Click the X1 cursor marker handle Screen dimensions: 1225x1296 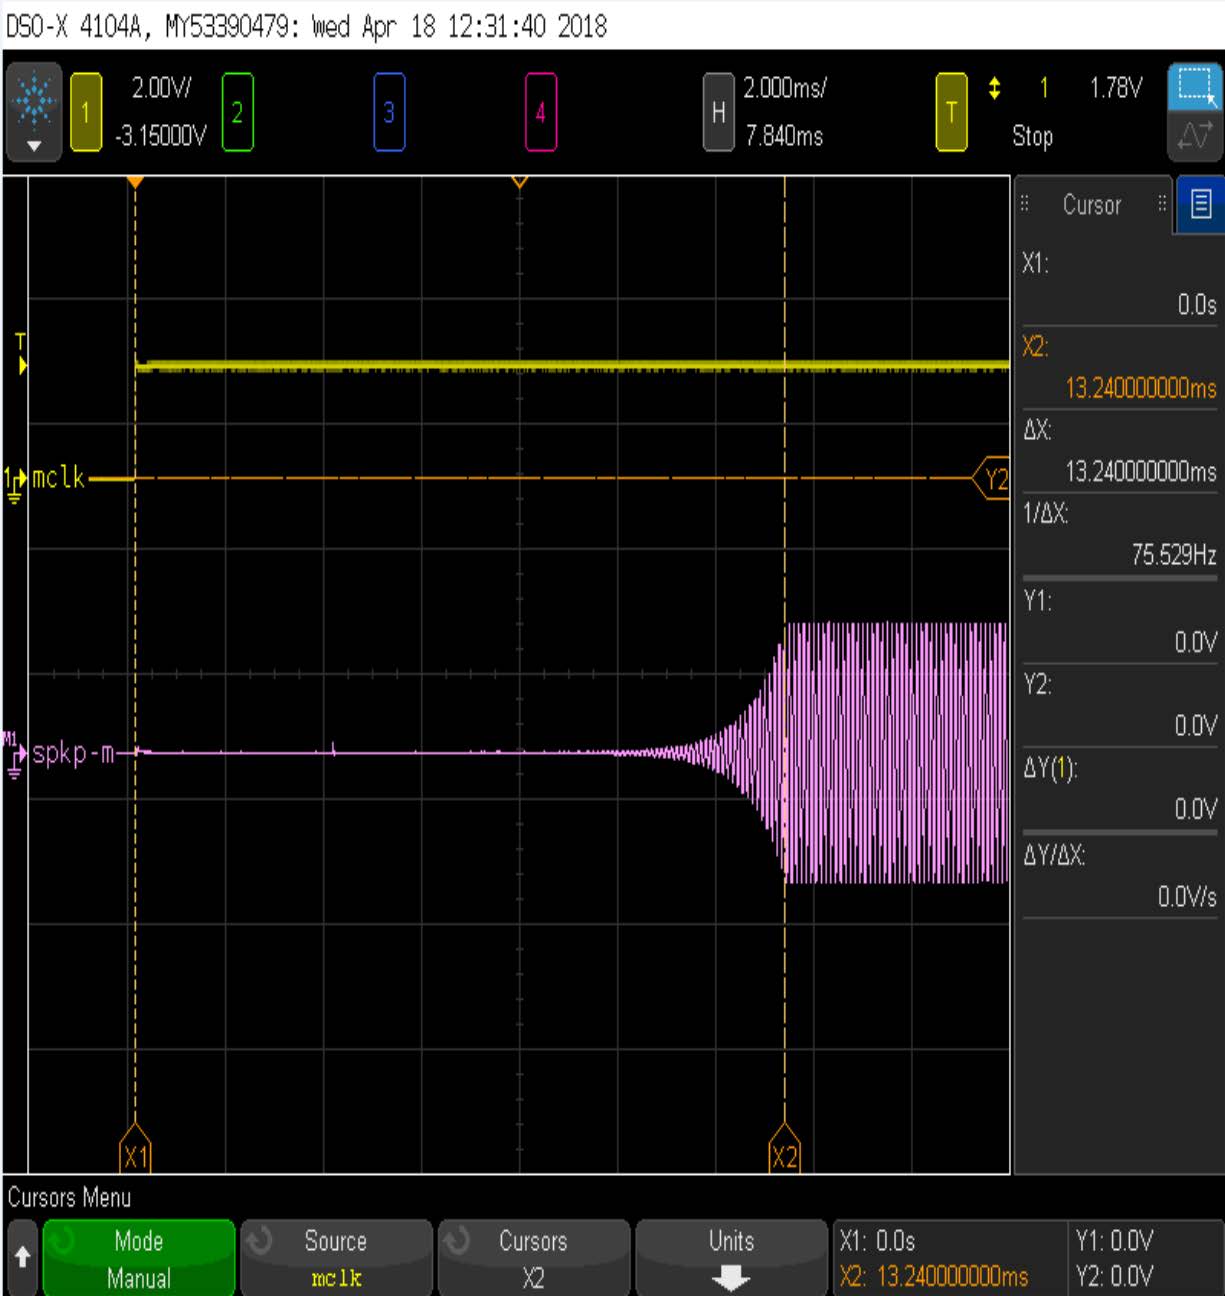coord(135,1156)
